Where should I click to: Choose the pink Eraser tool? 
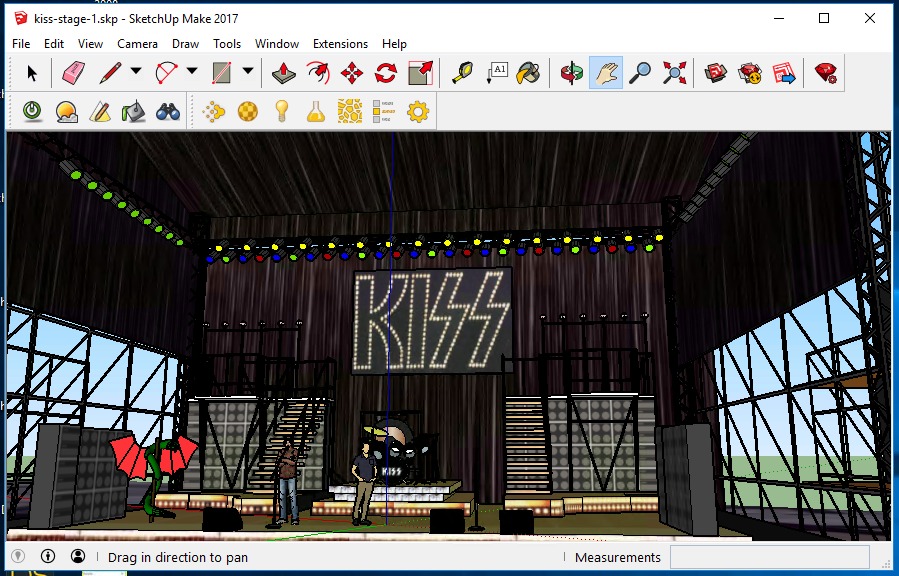point(73,73)
